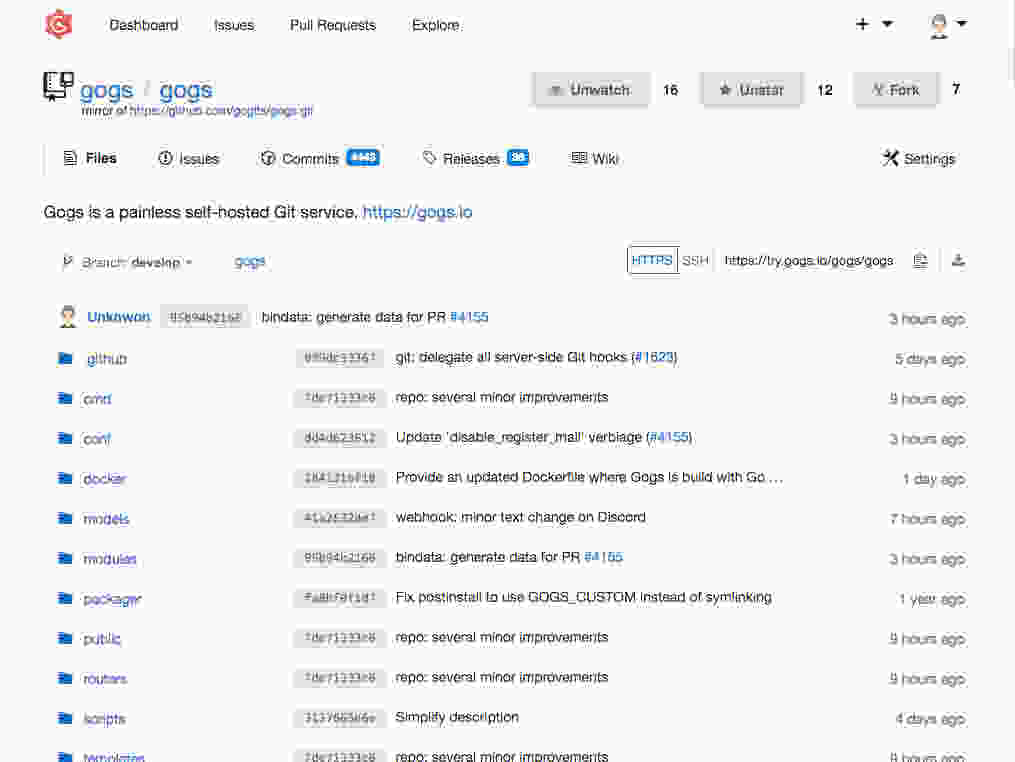Image resolution: width=1015 pixels, height=762 pixels.
Task: Click the clone URL input field
Action: (x=809, y=260)
